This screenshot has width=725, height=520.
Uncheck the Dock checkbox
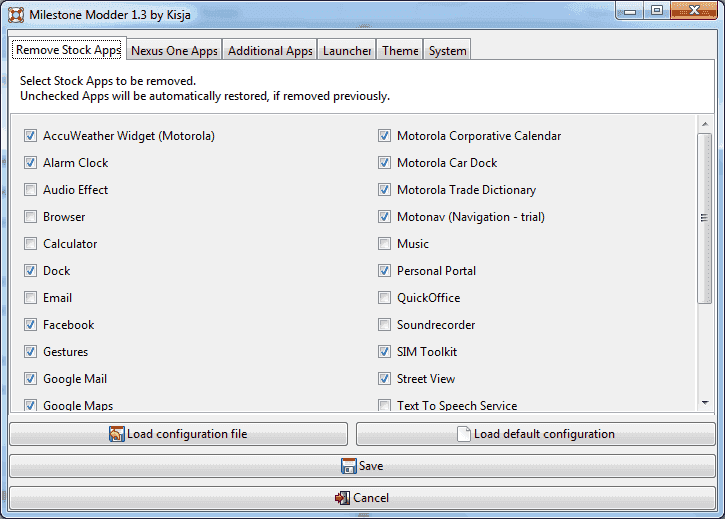[x=31, y=271]
